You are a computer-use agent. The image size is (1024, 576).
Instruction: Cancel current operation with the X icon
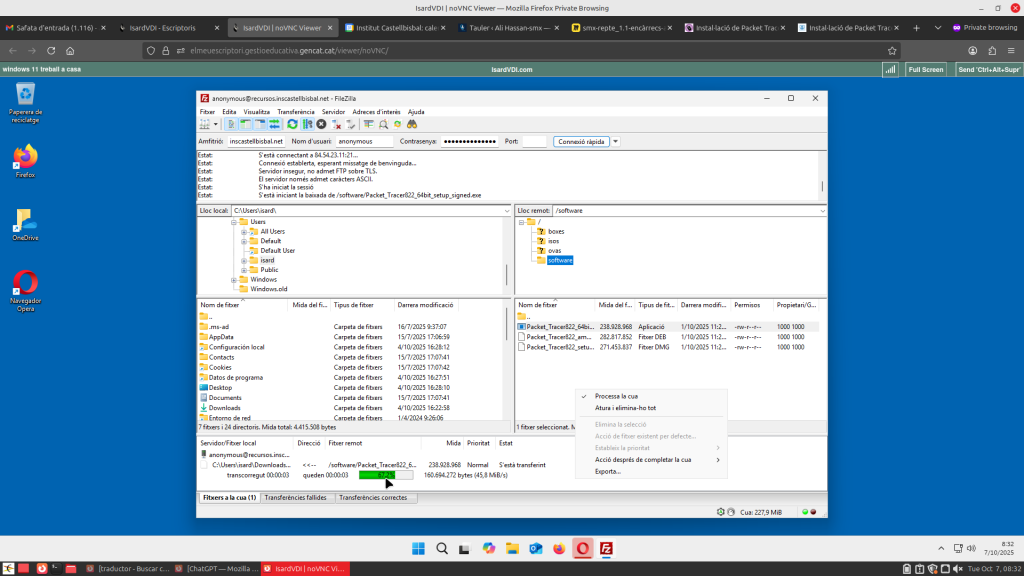coord(321,124)
